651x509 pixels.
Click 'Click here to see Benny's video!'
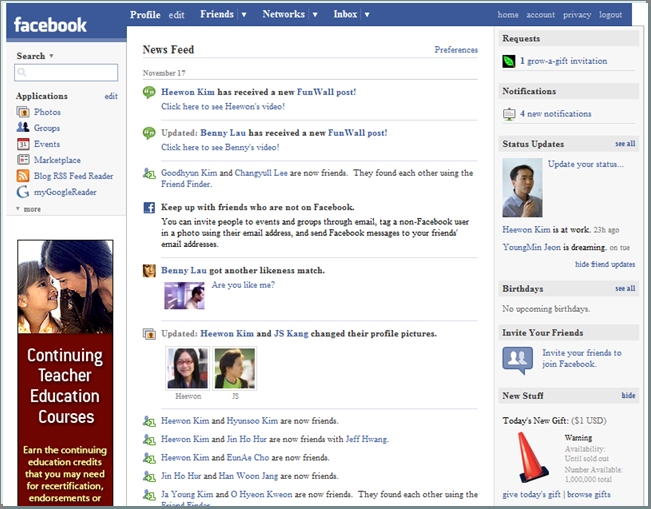[x=220, y=147]
